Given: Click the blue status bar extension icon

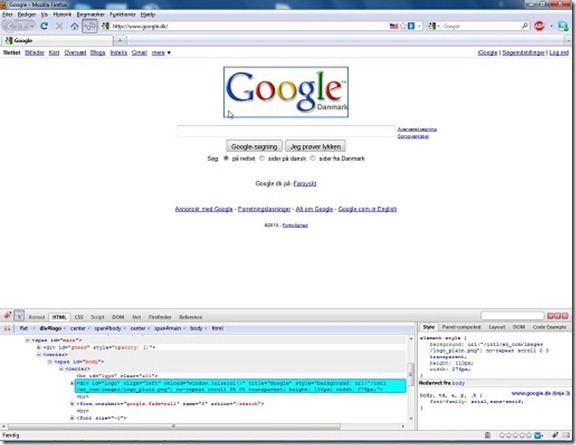Looking at the screenshot, I should pos(538,435).
